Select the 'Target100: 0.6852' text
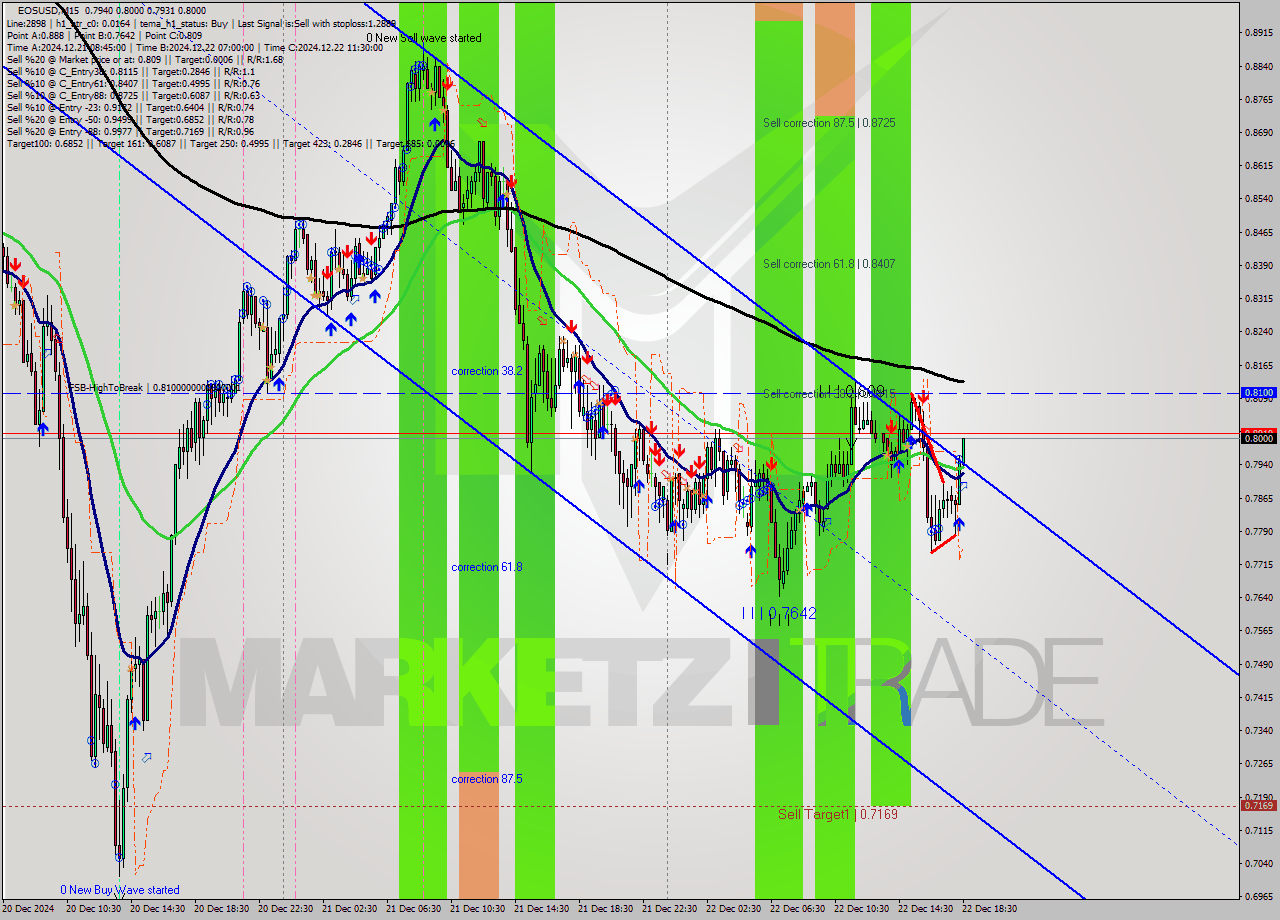Screen dimensions: 1280x920 click(x=46, y=144)
